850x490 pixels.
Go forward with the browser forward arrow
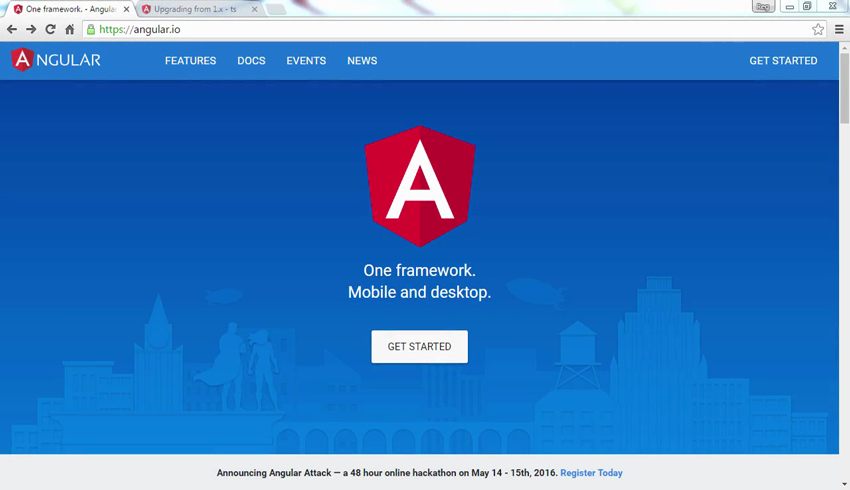click(31, 29)
